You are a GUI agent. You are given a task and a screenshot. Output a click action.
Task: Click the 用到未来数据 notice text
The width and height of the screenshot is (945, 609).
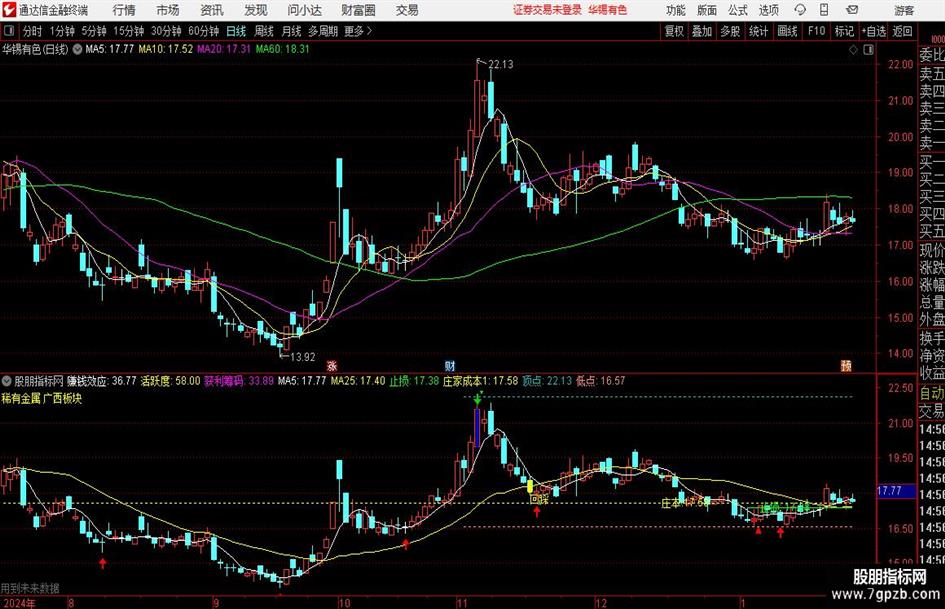[x=30, y=588]
